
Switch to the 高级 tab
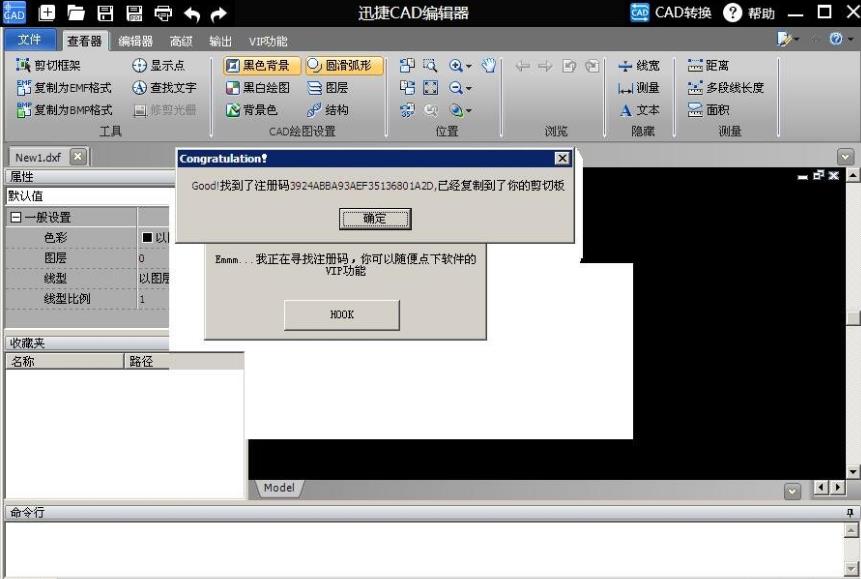(x=181, y=41)
